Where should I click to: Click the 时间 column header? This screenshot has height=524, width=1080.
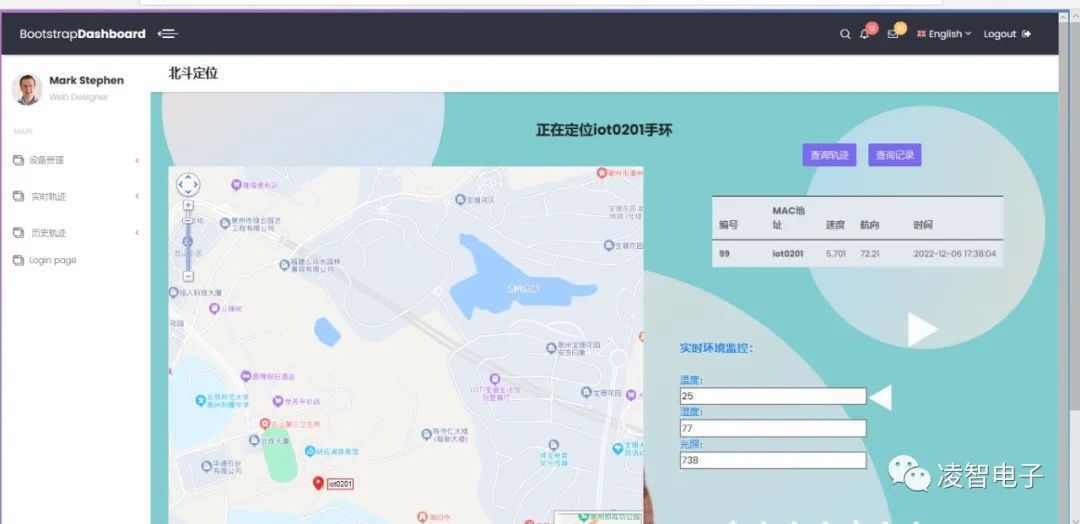click(x=923, y=225)
